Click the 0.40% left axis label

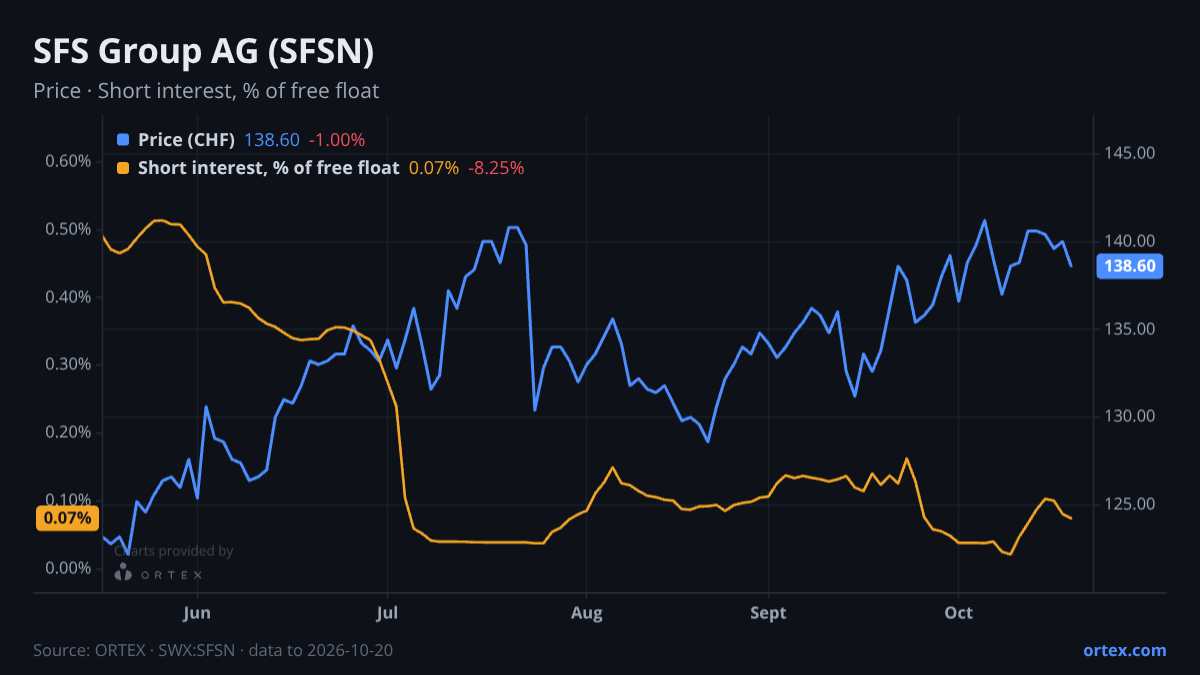[69, 297]
